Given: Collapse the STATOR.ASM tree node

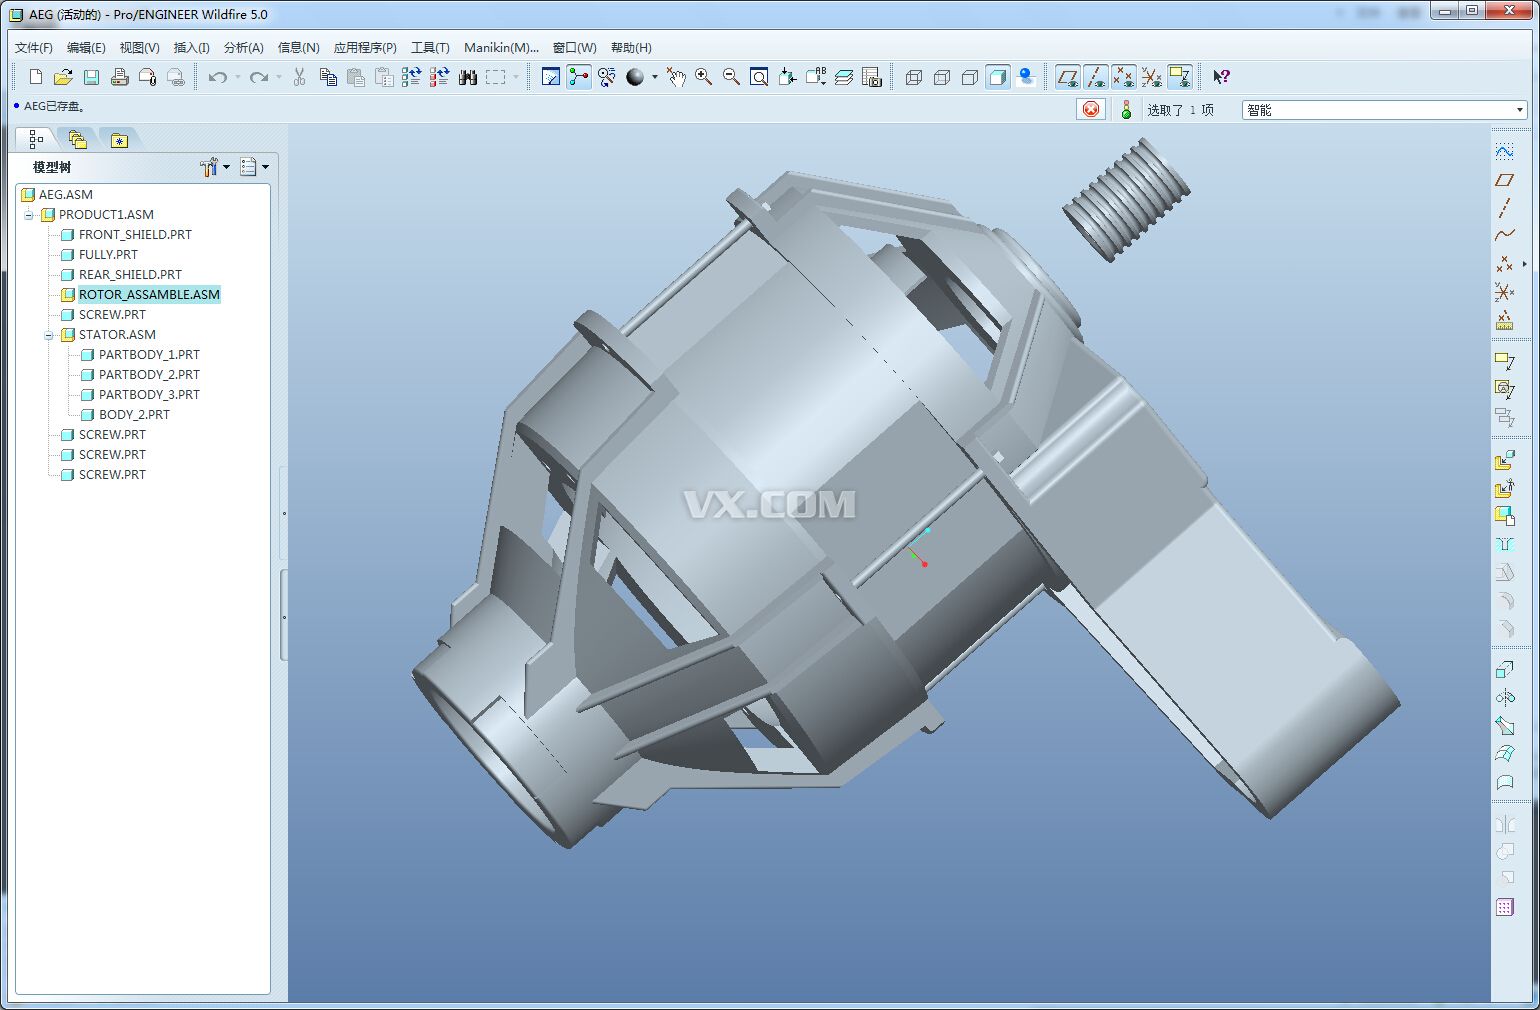Looking at the screenshot, I should (x=48, y=335).
